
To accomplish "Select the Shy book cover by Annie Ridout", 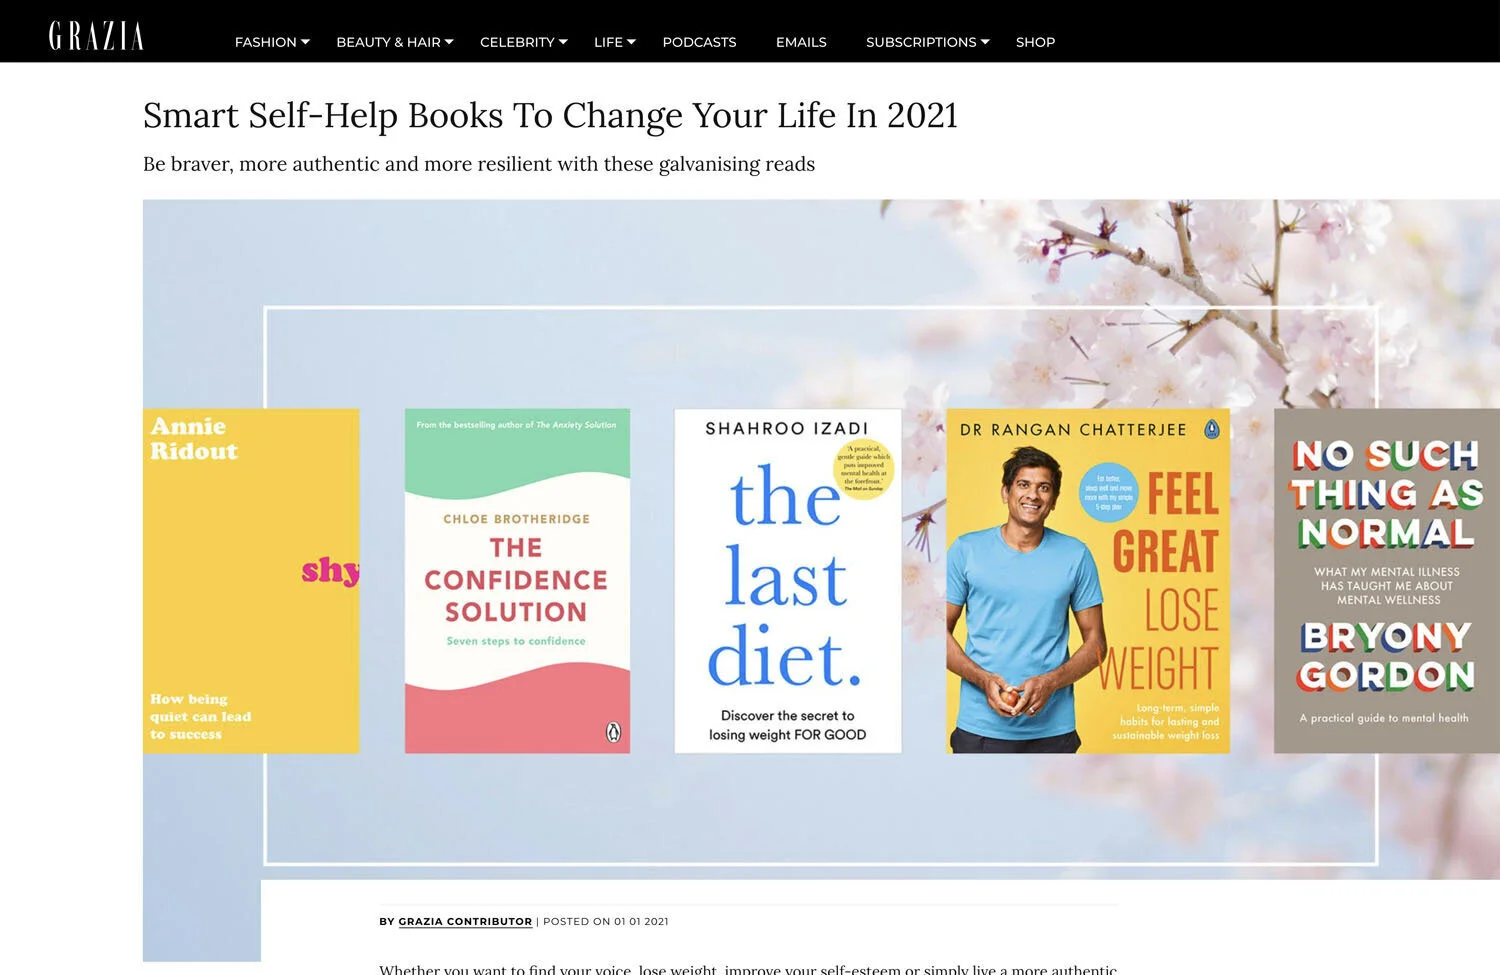I will tap(251, 580).
